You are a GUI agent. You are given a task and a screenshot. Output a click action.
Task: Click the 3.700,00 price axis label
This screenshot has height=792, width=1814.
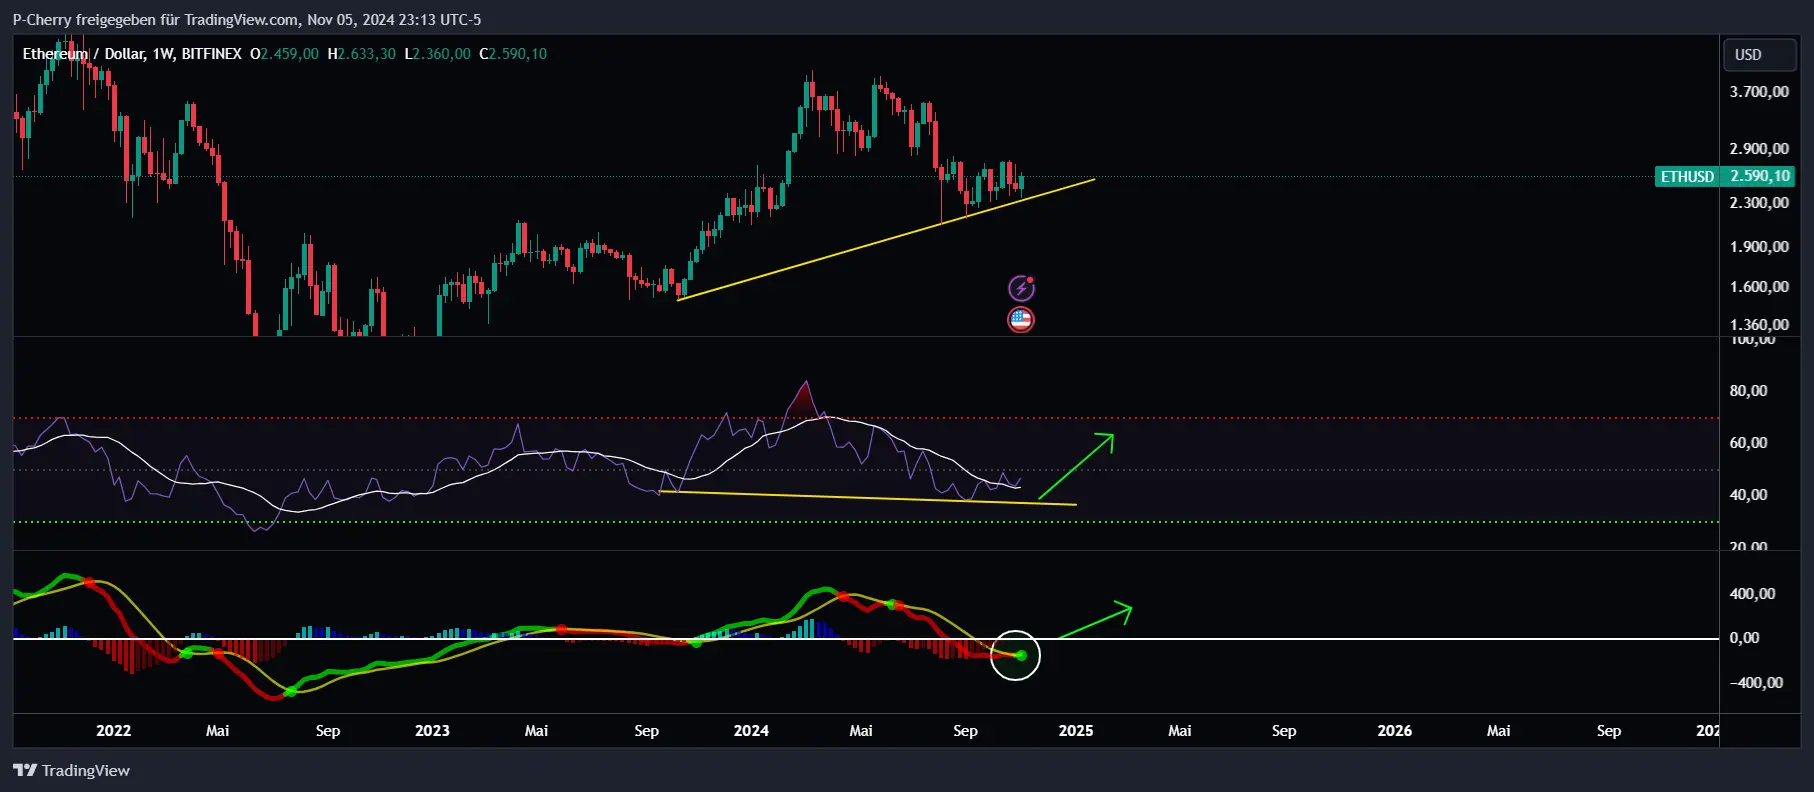pos(1759,92)
